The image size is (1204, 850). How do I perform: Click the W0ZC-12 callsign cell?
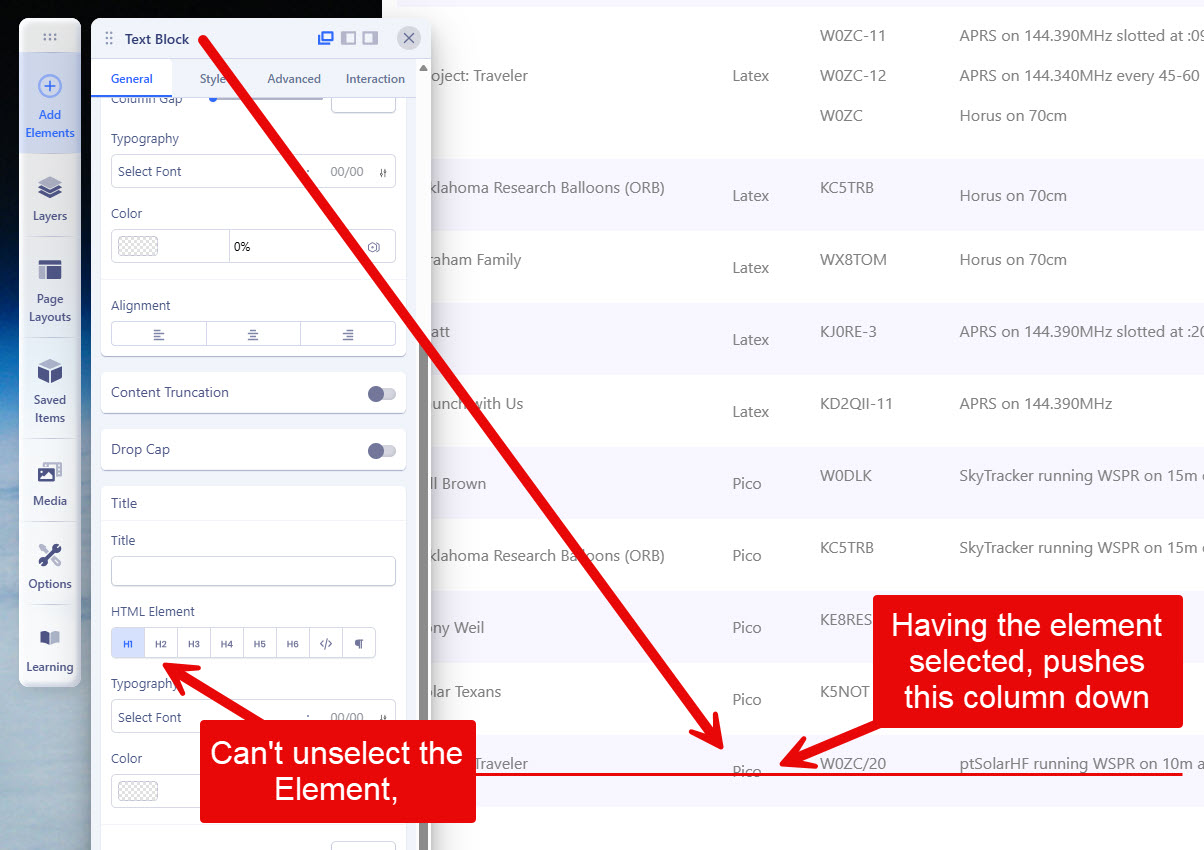click(x=853, y=76)
